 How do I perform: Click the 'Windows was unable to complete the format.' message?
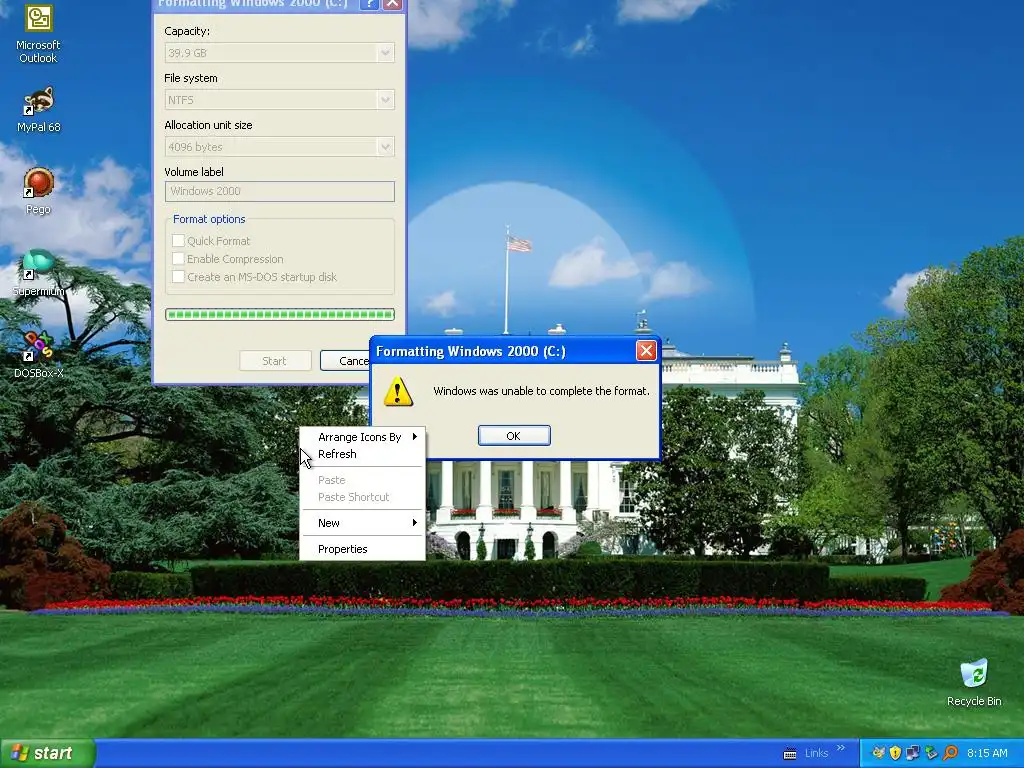[541, 391]
